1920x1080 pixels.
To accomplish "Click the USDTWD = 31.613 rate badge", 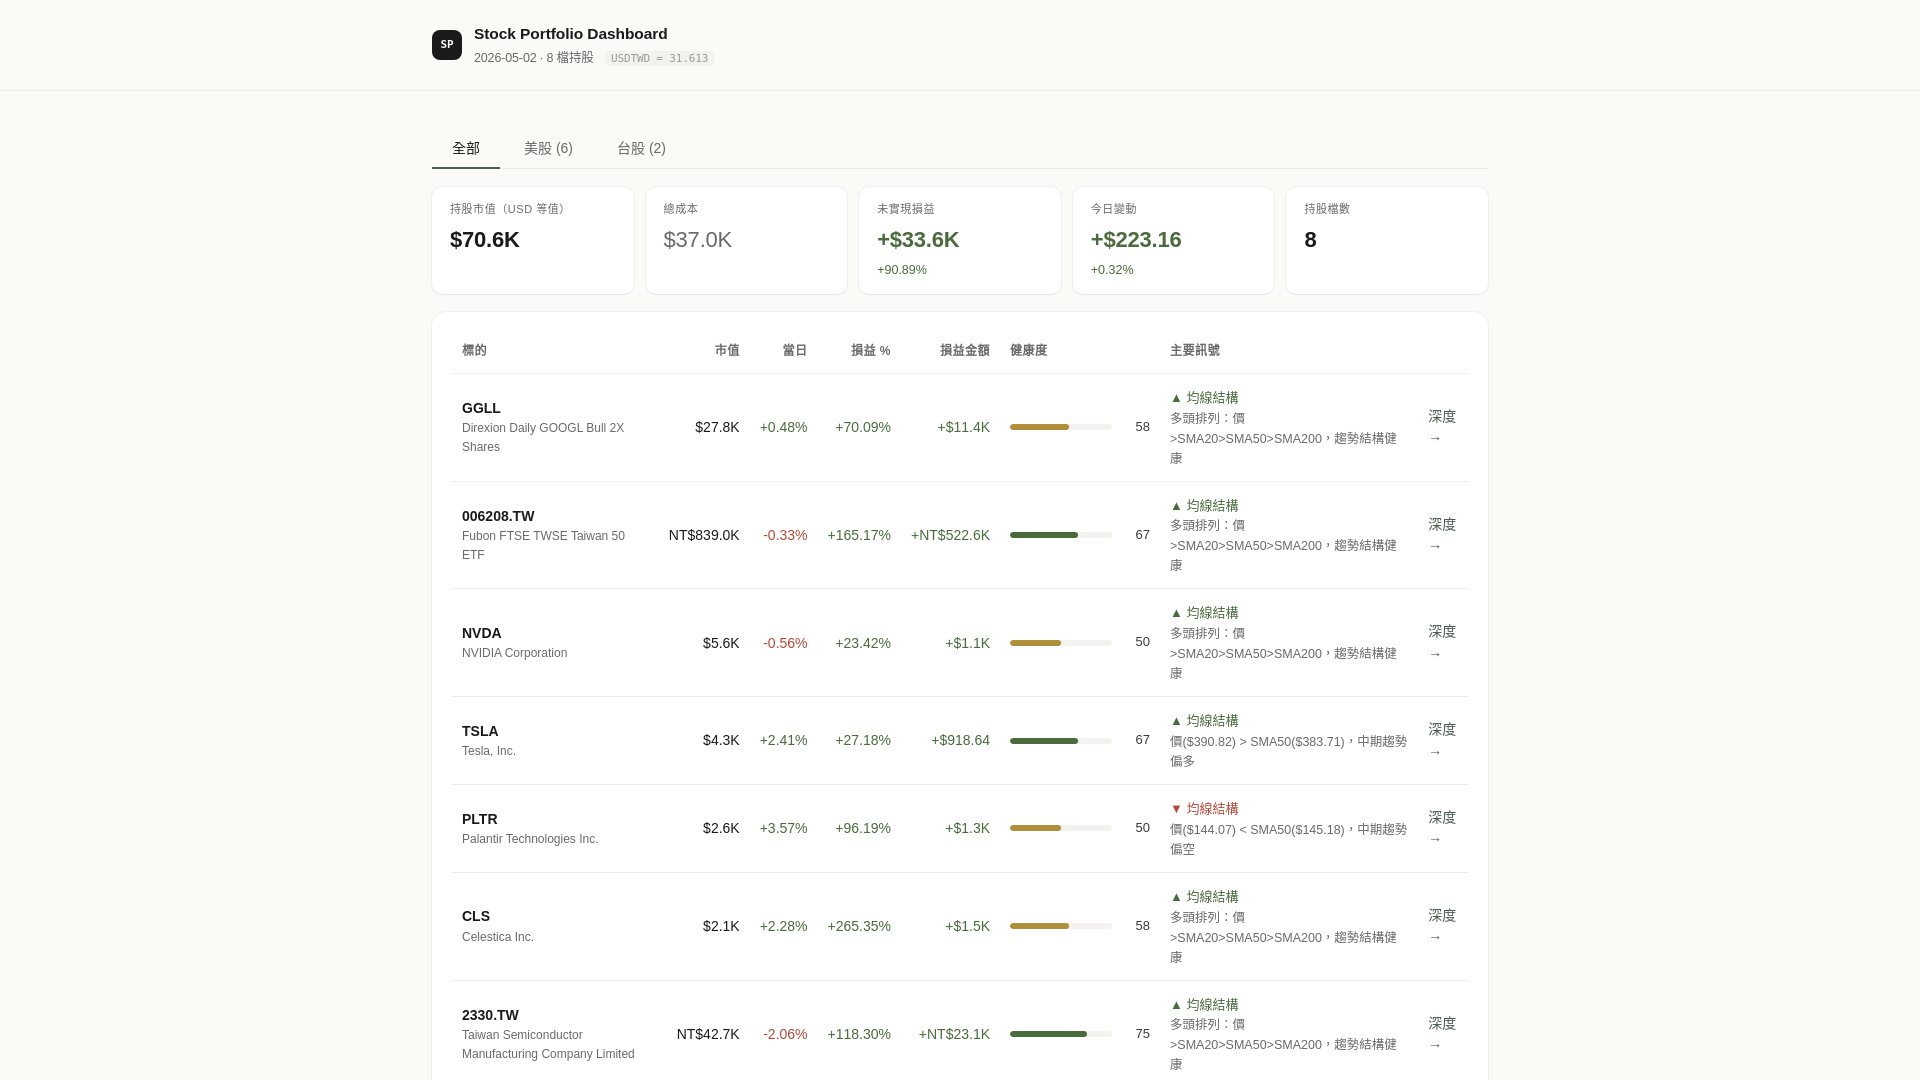I will coord(659,58).
